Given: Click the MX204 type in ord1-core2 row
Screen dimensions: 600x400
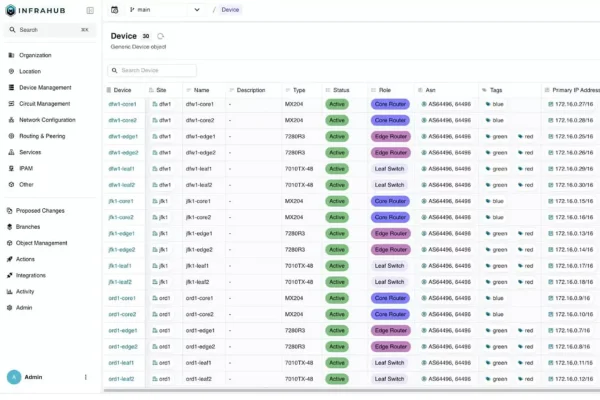Looking at the screenshot, I should (x=294, y=314).
